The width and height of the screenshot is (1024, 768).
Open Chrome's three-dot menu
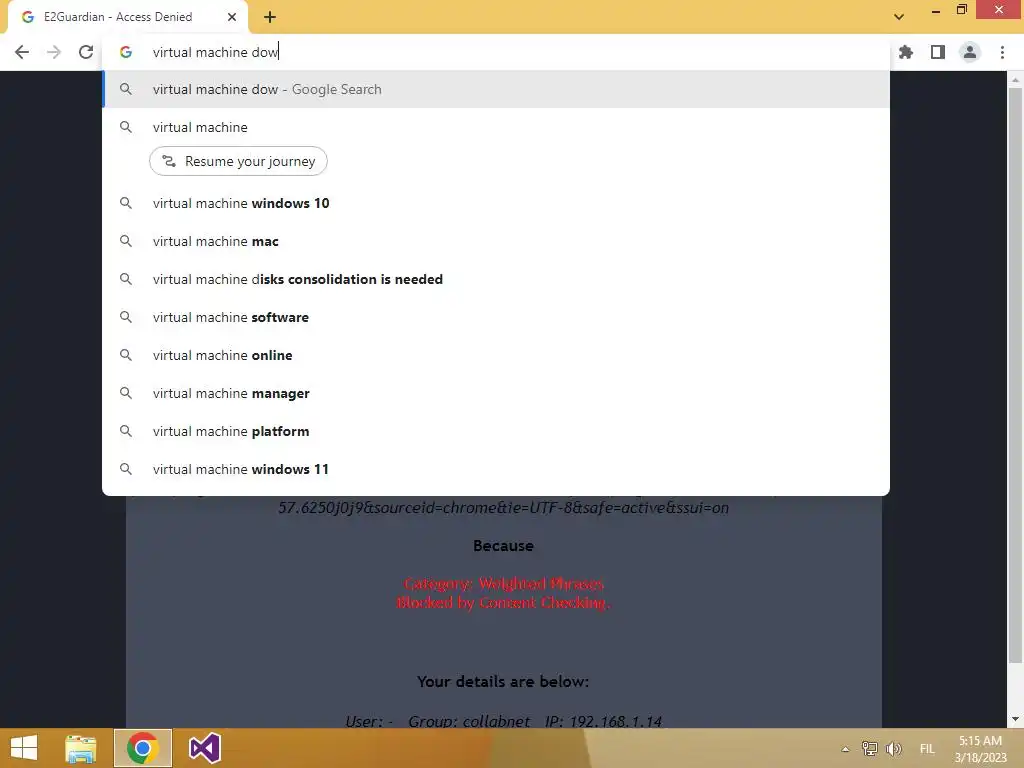(1002, 52)
